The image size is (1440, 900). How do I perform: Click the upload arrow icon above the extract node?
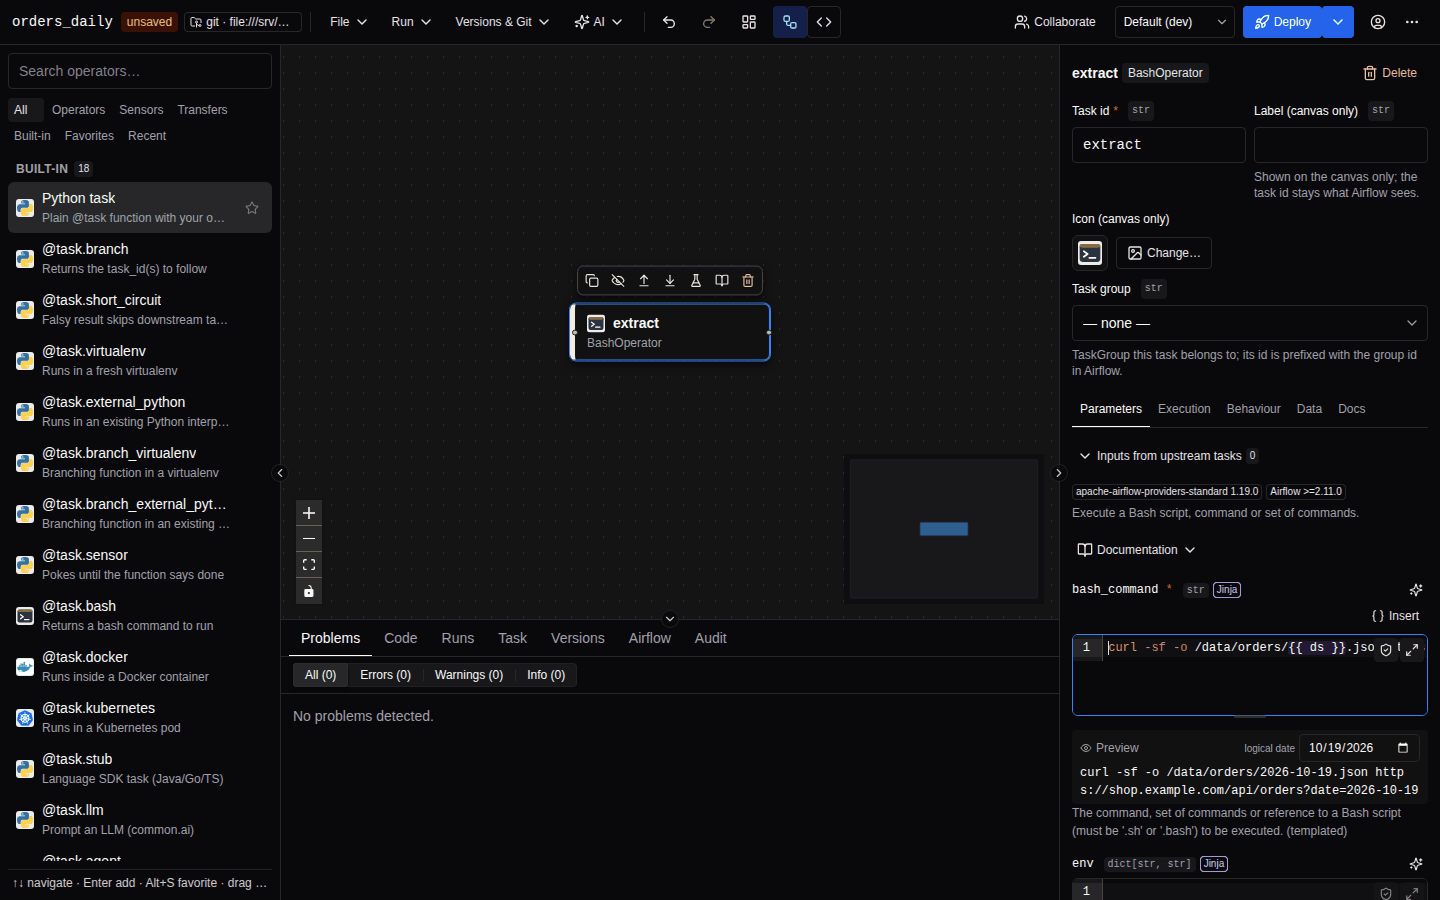point(644,281)
